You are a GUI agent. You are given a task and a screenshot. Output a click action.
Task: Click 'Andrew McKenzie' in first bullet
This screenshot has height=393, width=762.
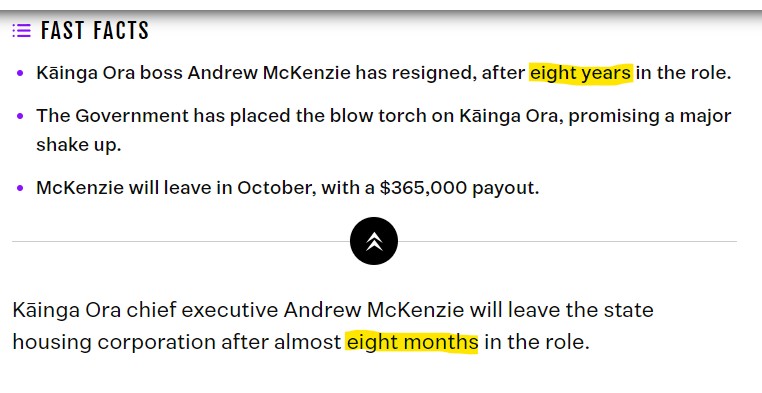pyautogui.click(x=269, y=73)
